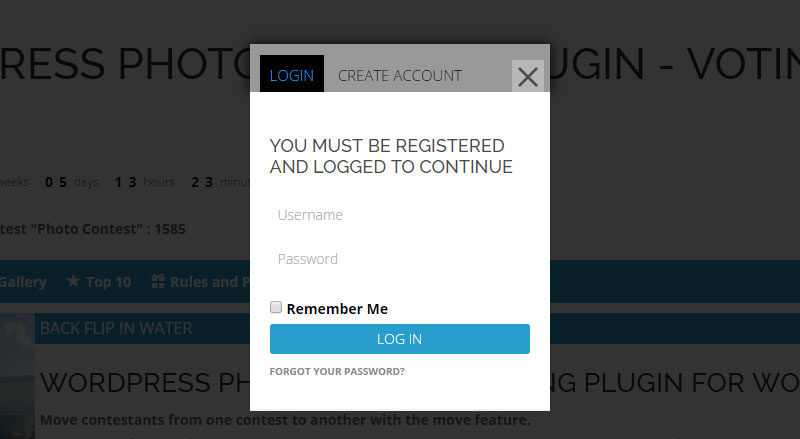Focus the Password input field
The height and width of the screenshot is (439, 800).
tap(399, 259)
